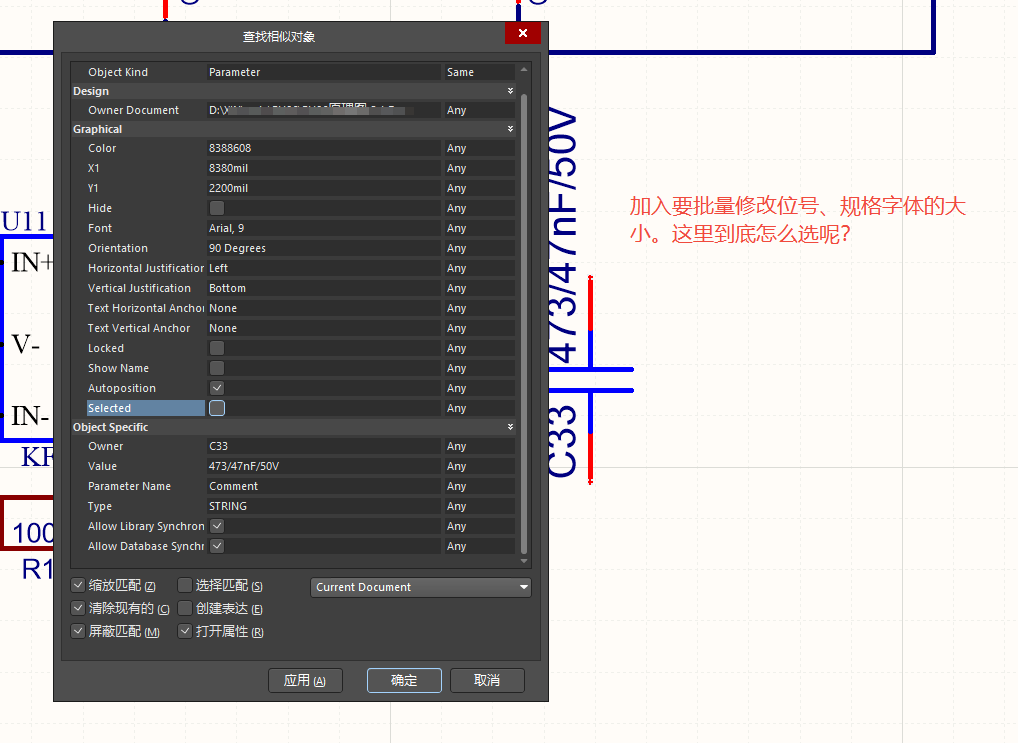Click the property list vertical scrollbar
This screenshot has height=743, width=1018.
(524, 323)
